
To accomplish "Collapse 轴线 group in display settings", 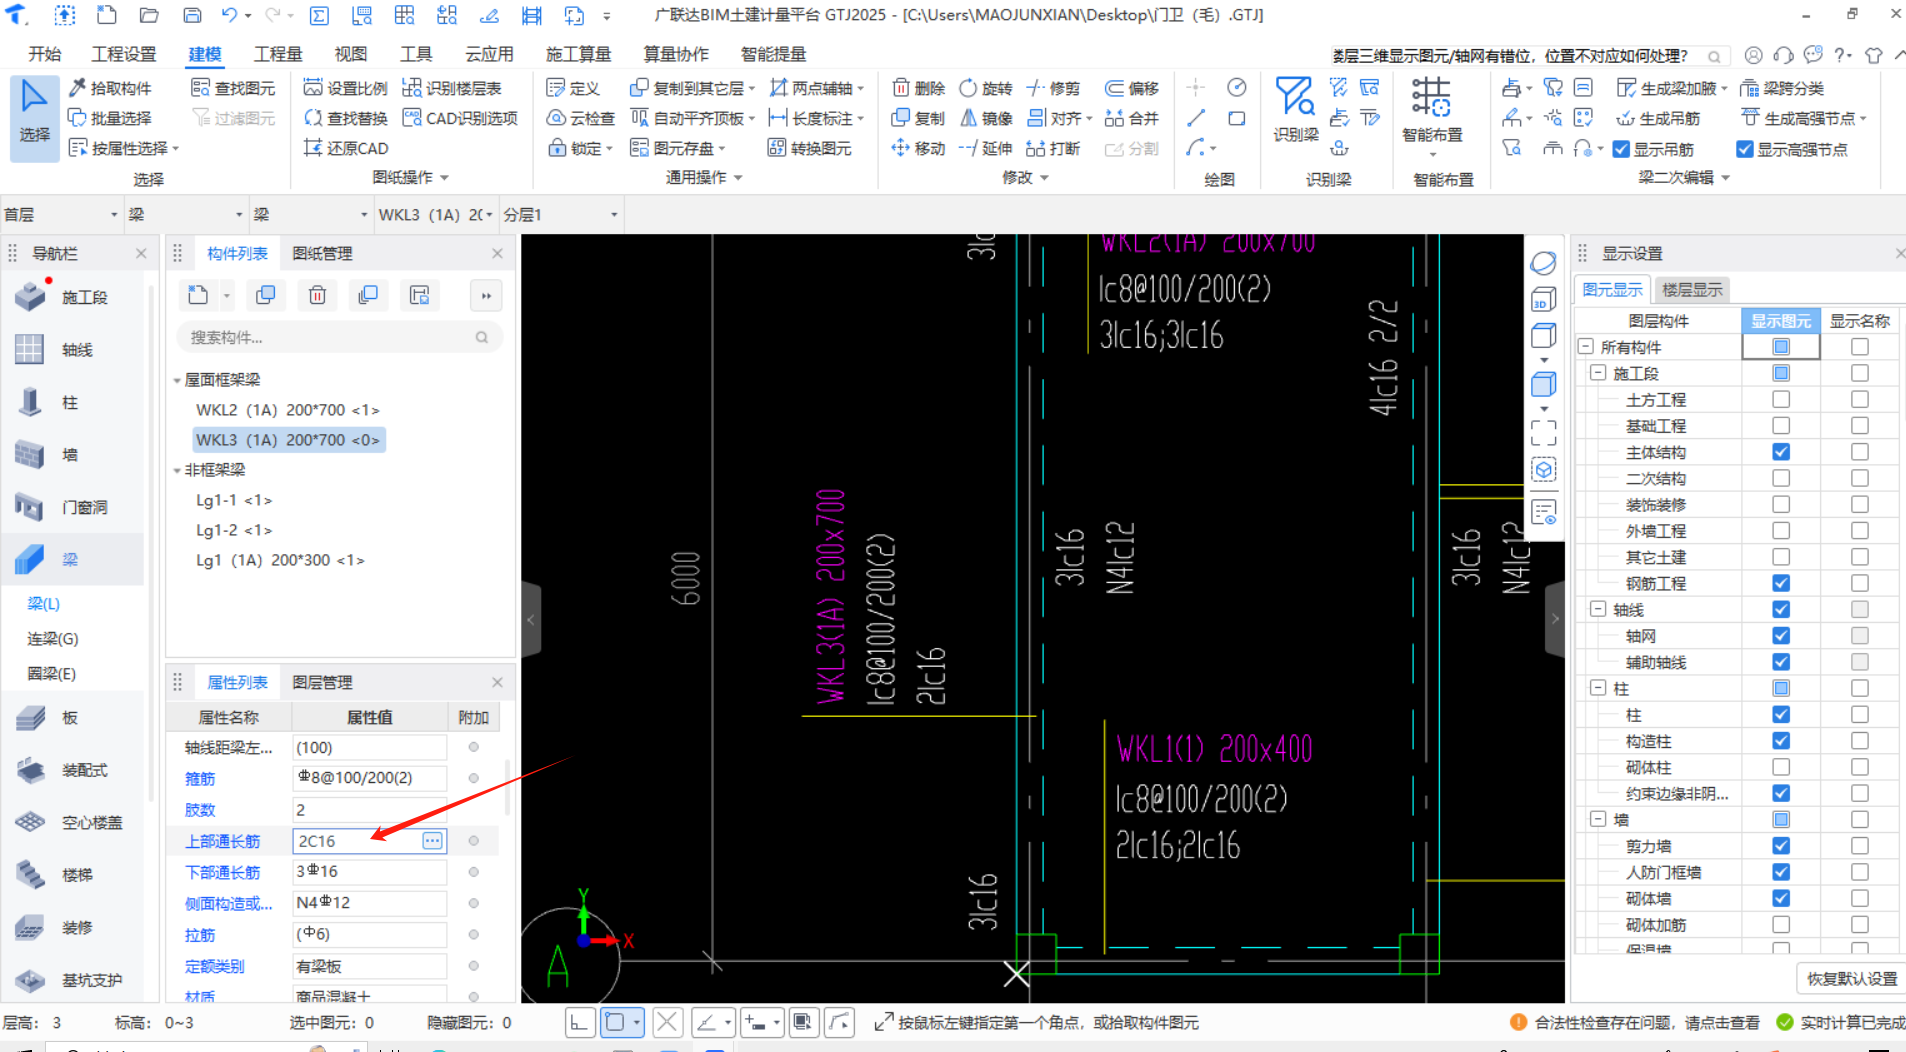I will tap(1598, 609).
